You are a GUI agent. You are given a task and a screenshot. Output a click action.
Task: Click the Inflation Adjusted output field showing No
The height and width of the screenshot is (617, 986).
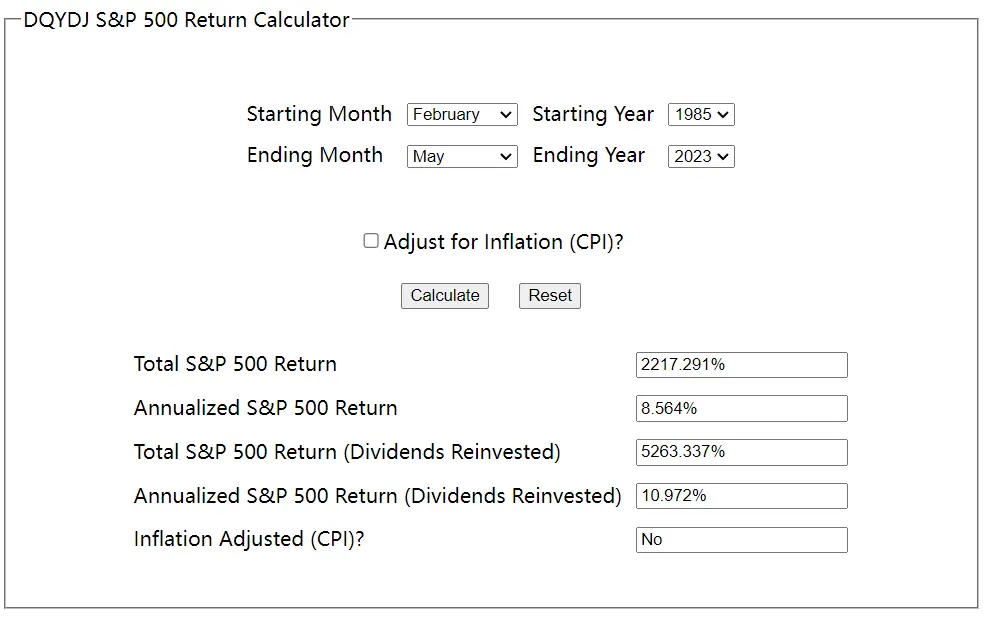741,540
